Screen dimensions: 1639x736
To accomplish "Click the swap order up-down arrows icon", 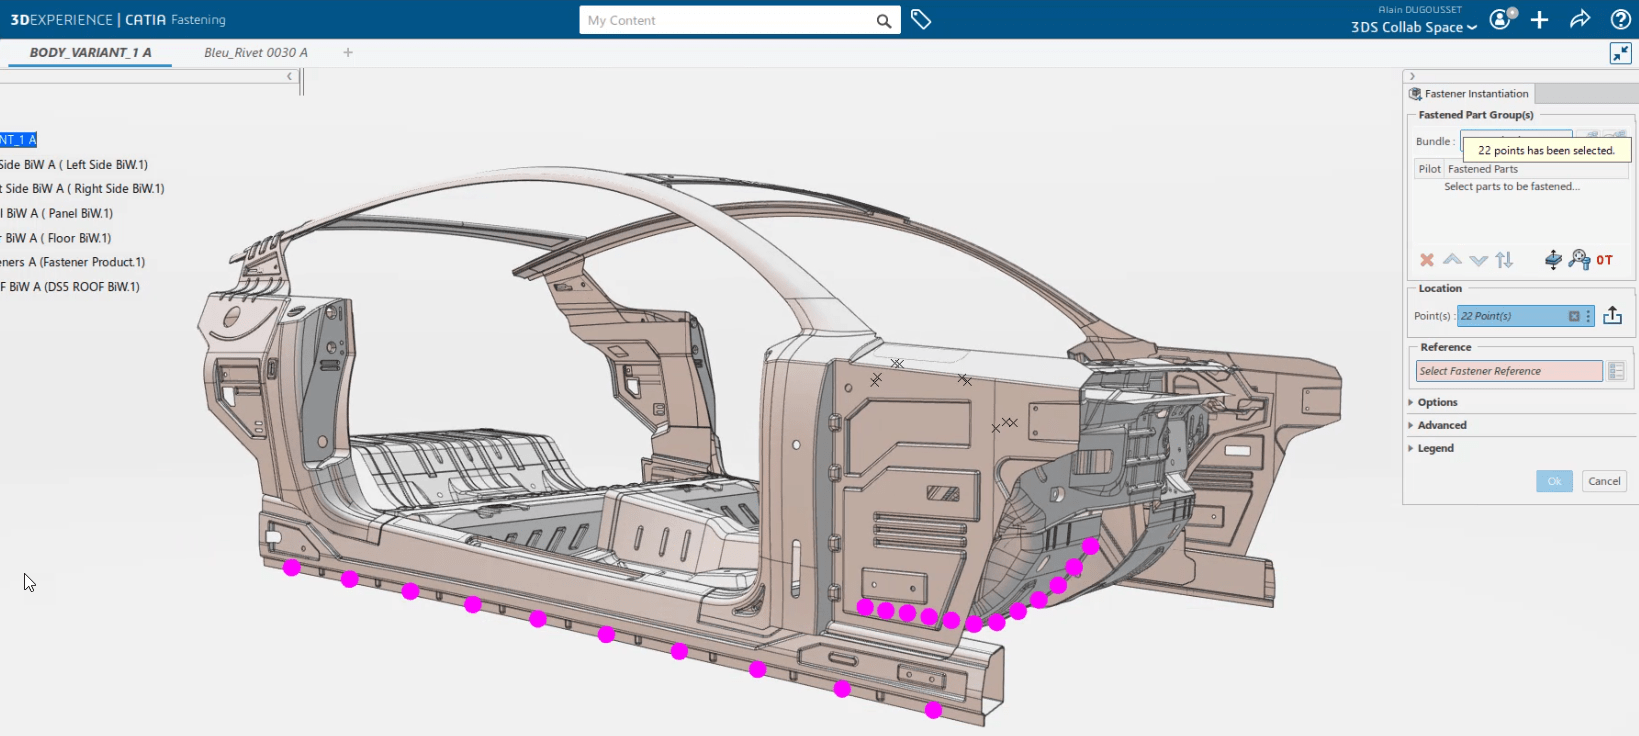I will coord(1504,260).
